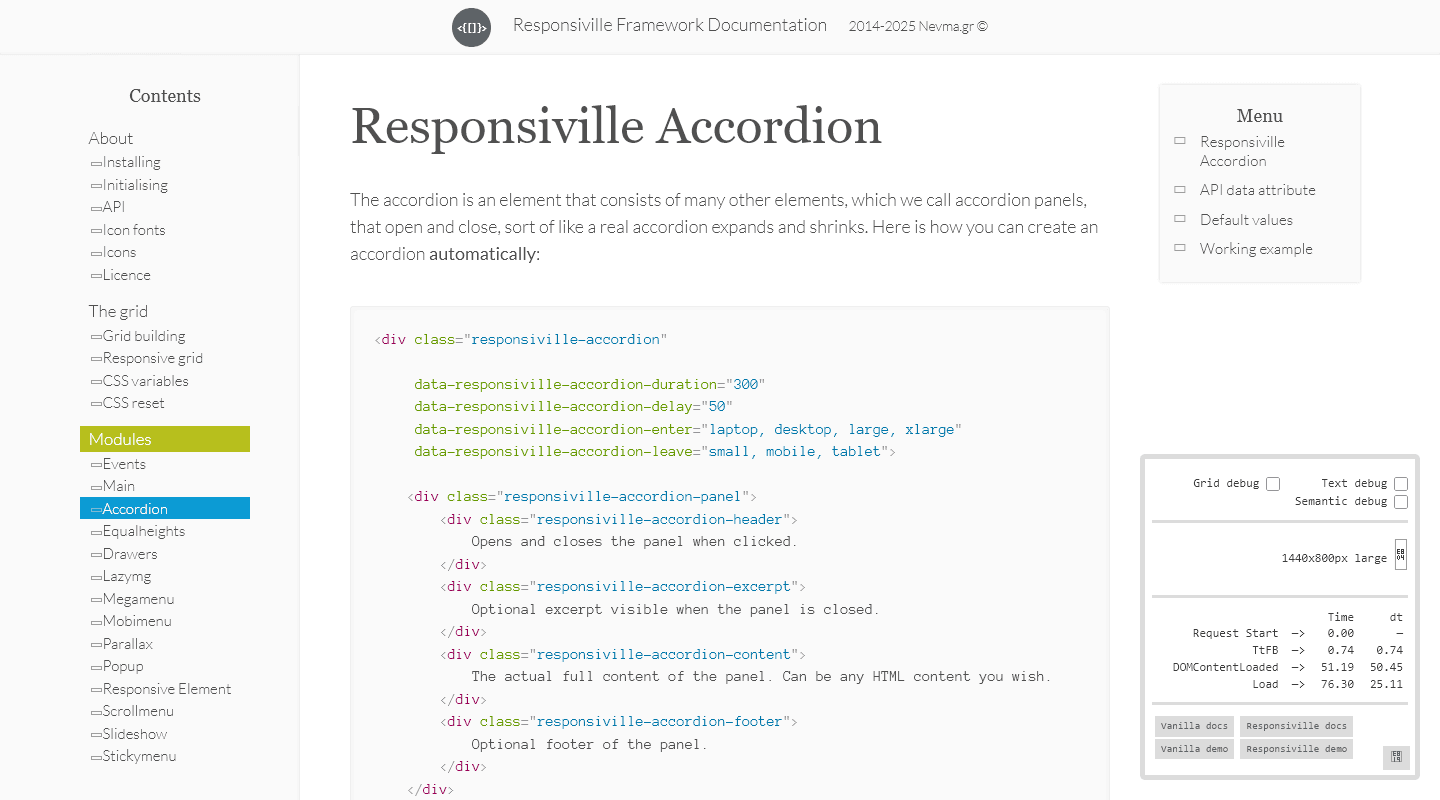Viewport: 1440px width, 800px height.
Task: Click '2014-2025 Nevma.gr ©' in header
Action: [x=918, y=27]
